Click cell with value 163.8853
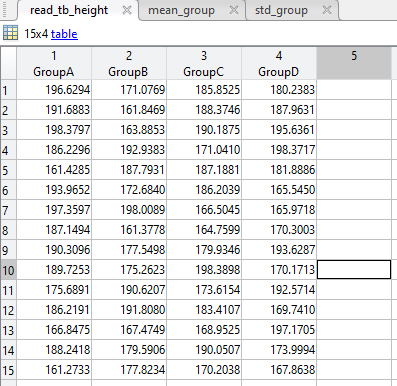 pos(129,130)
